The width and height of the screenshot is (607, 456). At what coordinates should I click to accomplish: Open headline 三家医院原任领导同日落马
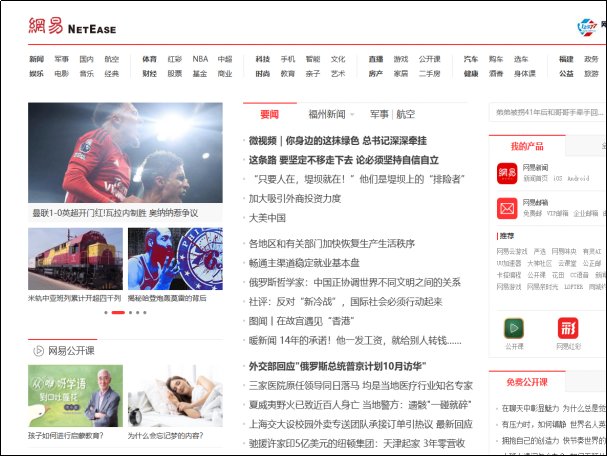360,386
